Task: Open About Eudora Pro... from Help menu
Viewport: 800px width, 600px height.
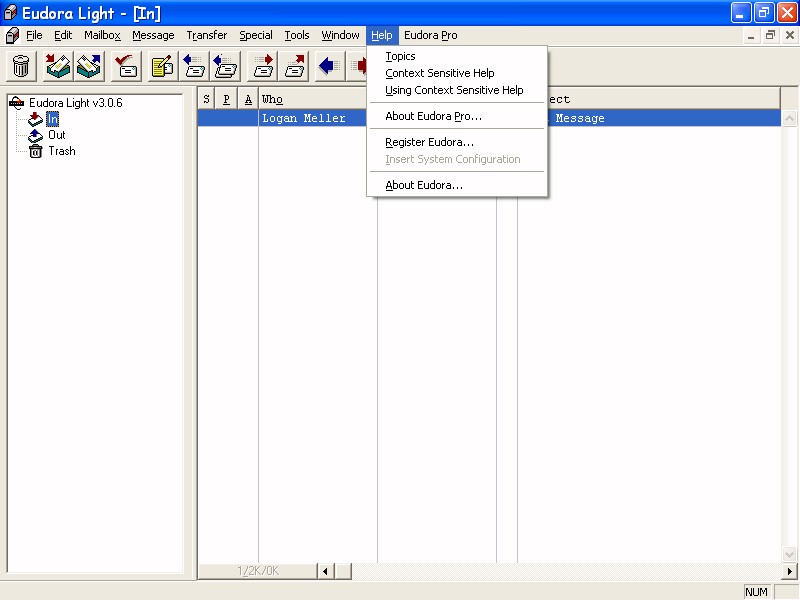Action: pyautogui.click(x=457, y=116)
